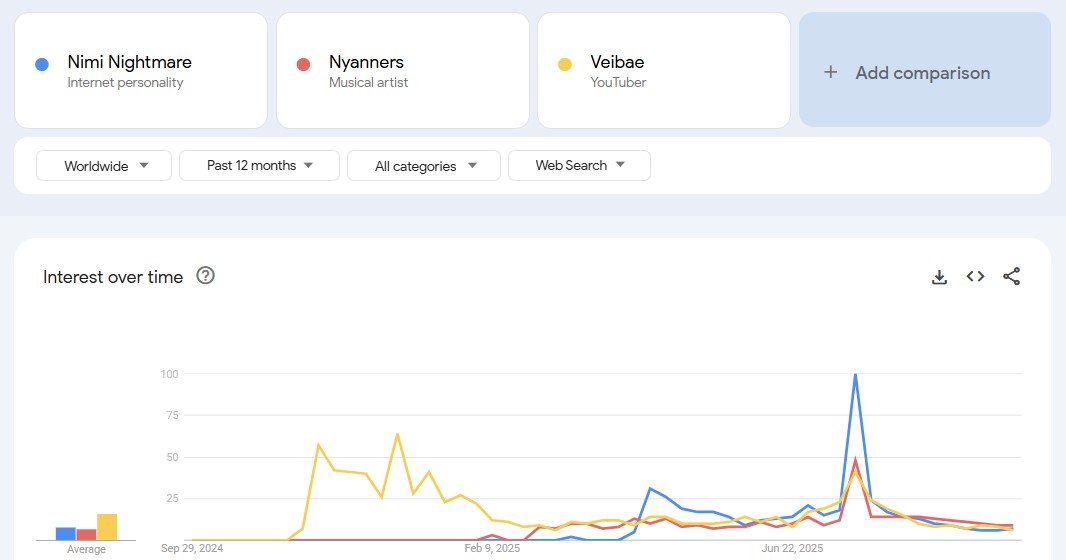This screenshot has width=1066, height=560.
Task: Download the Interest over time CSV
Action: point(939,277)
